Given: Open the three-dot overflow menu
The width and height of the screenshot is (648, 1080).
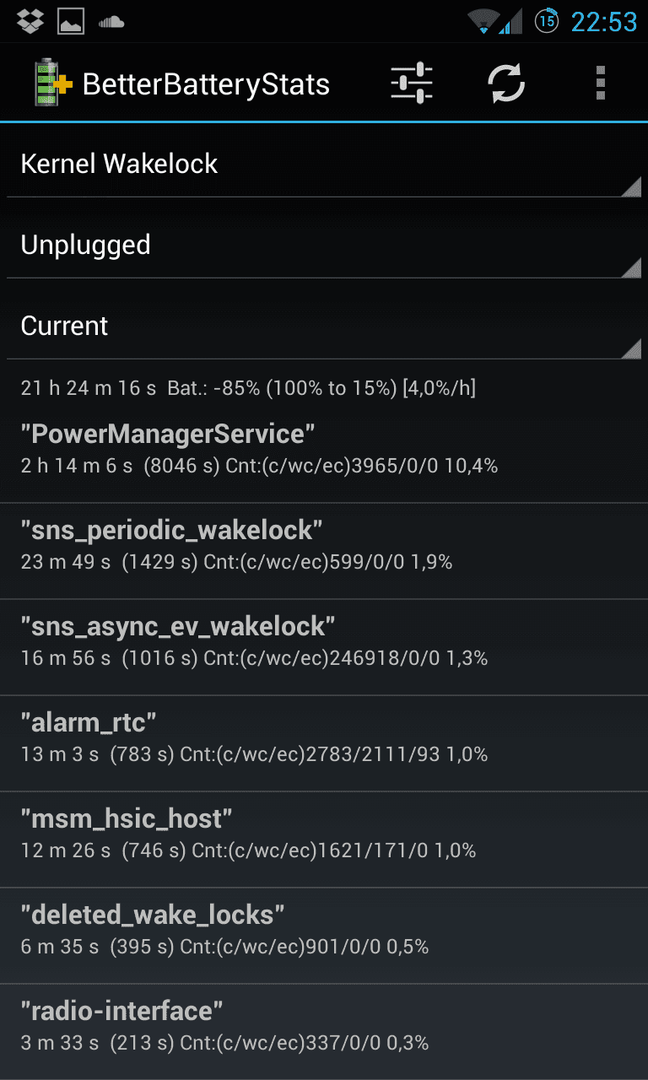Looking at the screenshot, I should (600, 83).
